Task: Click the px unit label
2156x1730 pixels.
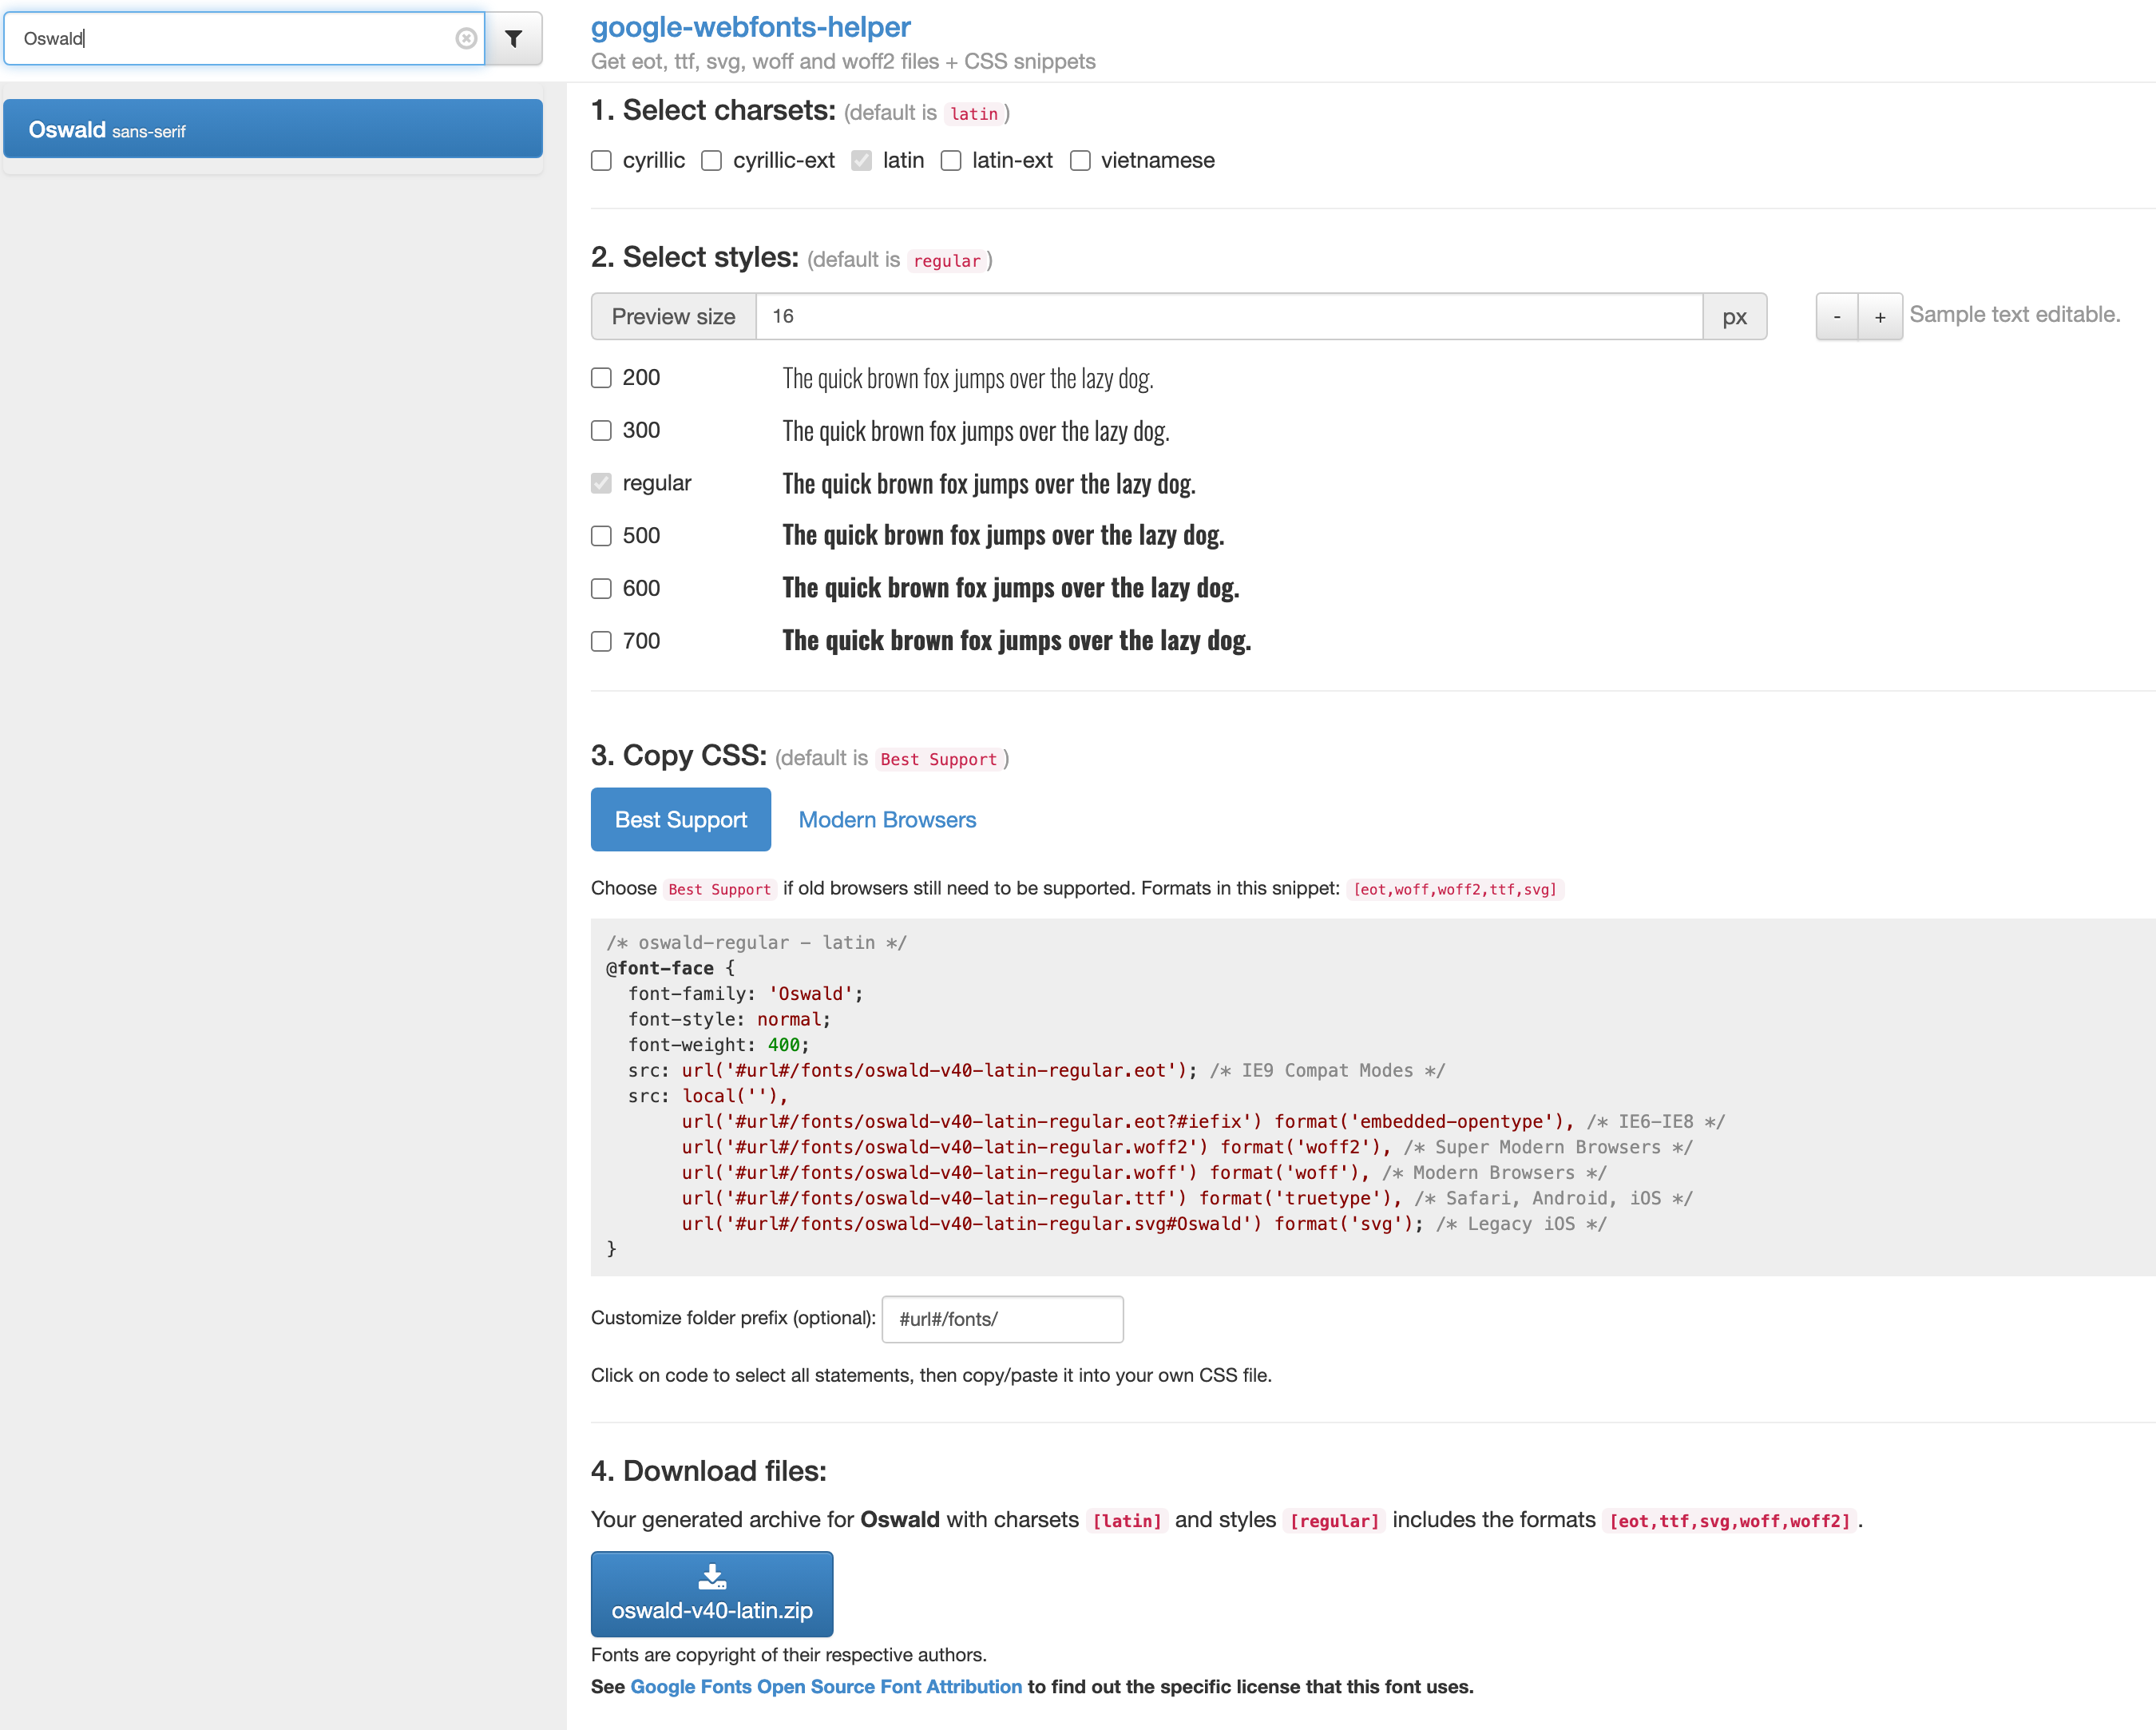Action: click(1735, 317)
